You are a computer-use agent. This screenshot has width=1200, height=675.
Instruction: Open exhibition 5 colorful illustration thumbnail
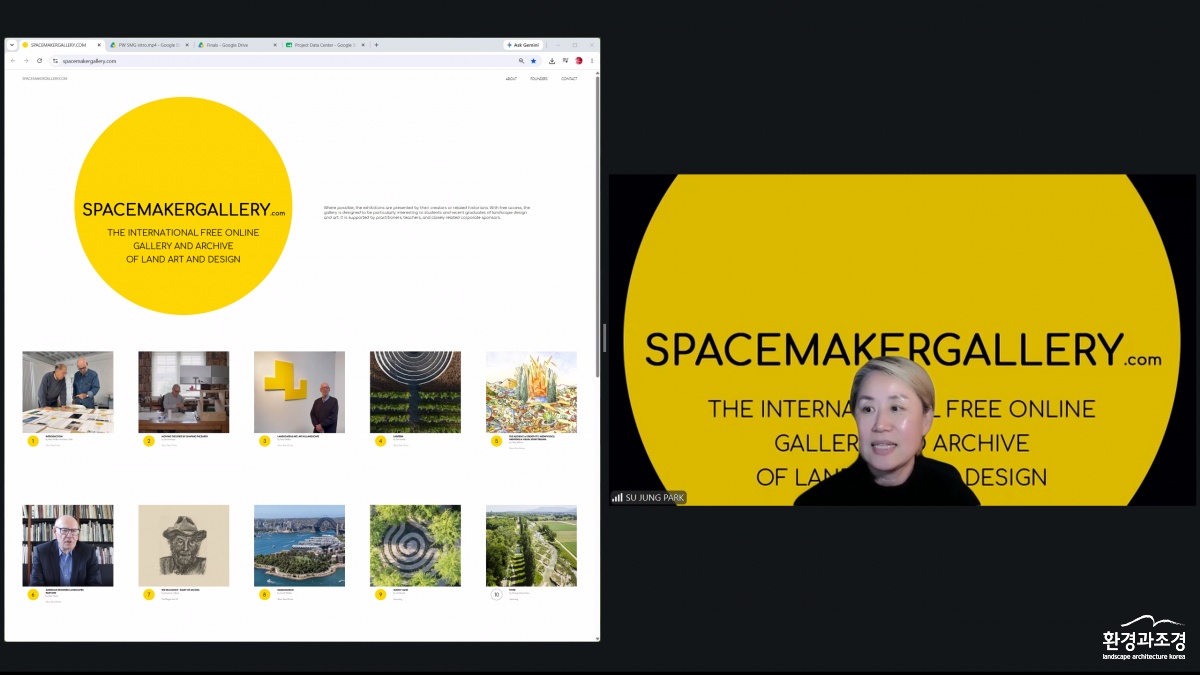(531, 392)
